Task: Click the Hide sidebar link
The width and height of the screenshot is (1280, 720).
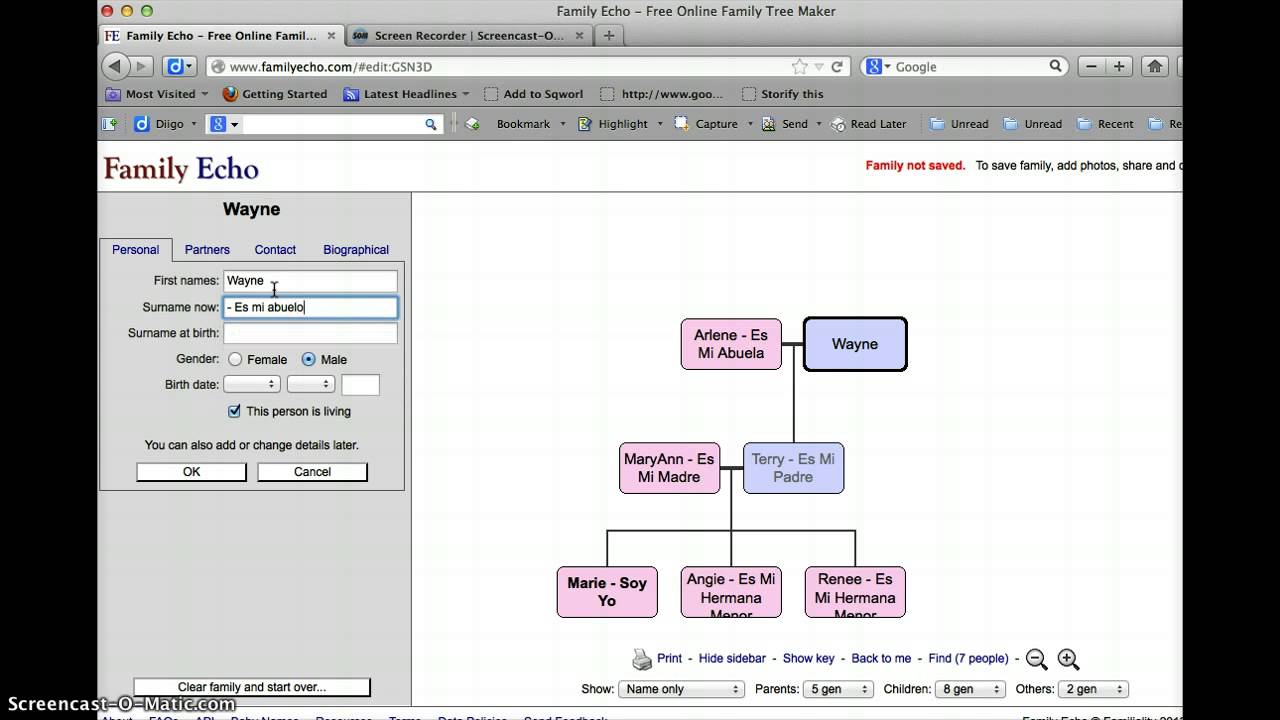Action: [732, 658]
